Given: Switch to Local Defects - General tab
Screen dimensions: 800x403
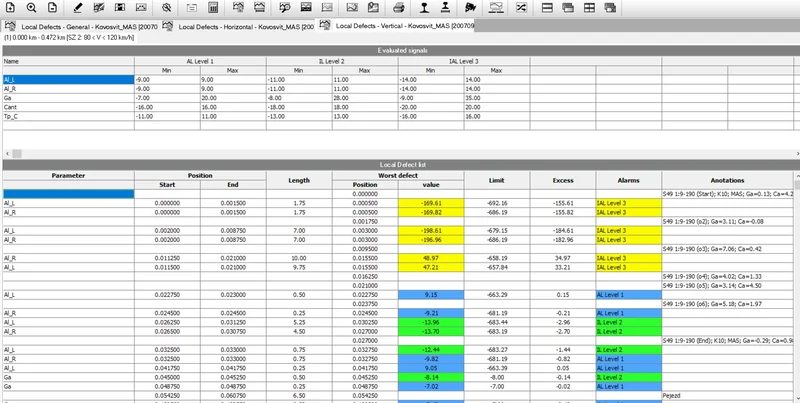Looking at the screenshot, I should (82, 27).
